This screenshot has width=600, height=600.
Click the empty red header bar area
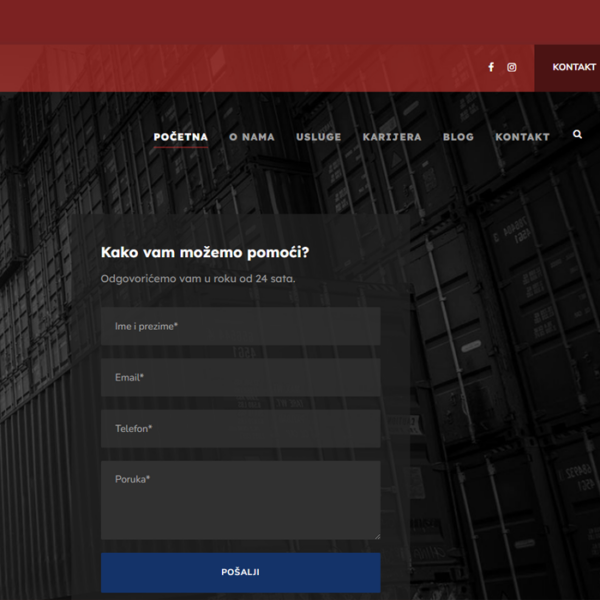coord(250,67)
